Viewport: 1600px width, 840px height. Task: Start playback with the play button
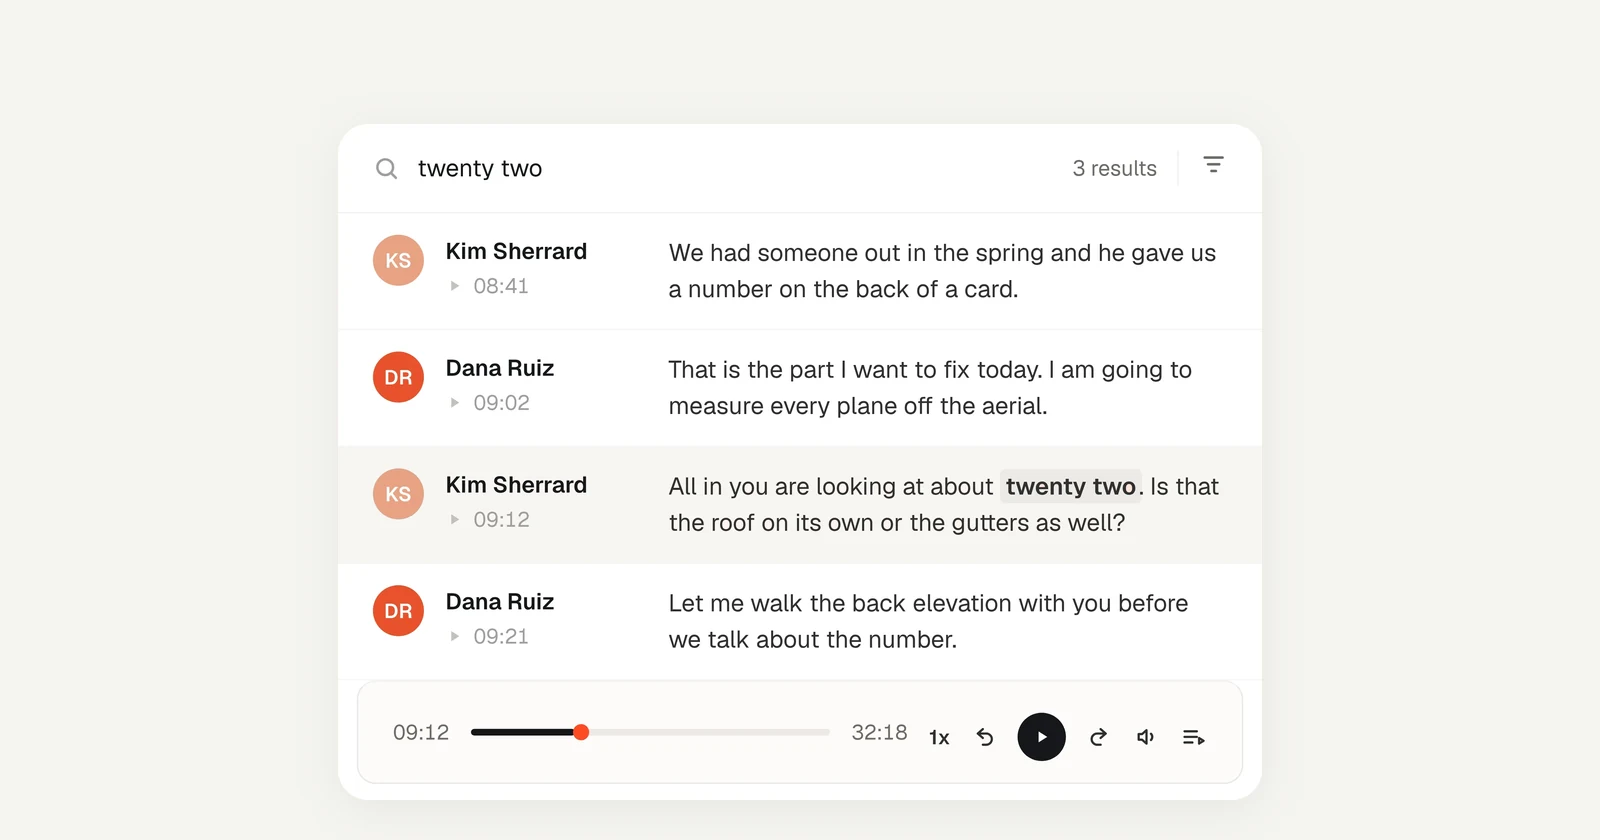pyautogui.click(x=1041, y=737)
